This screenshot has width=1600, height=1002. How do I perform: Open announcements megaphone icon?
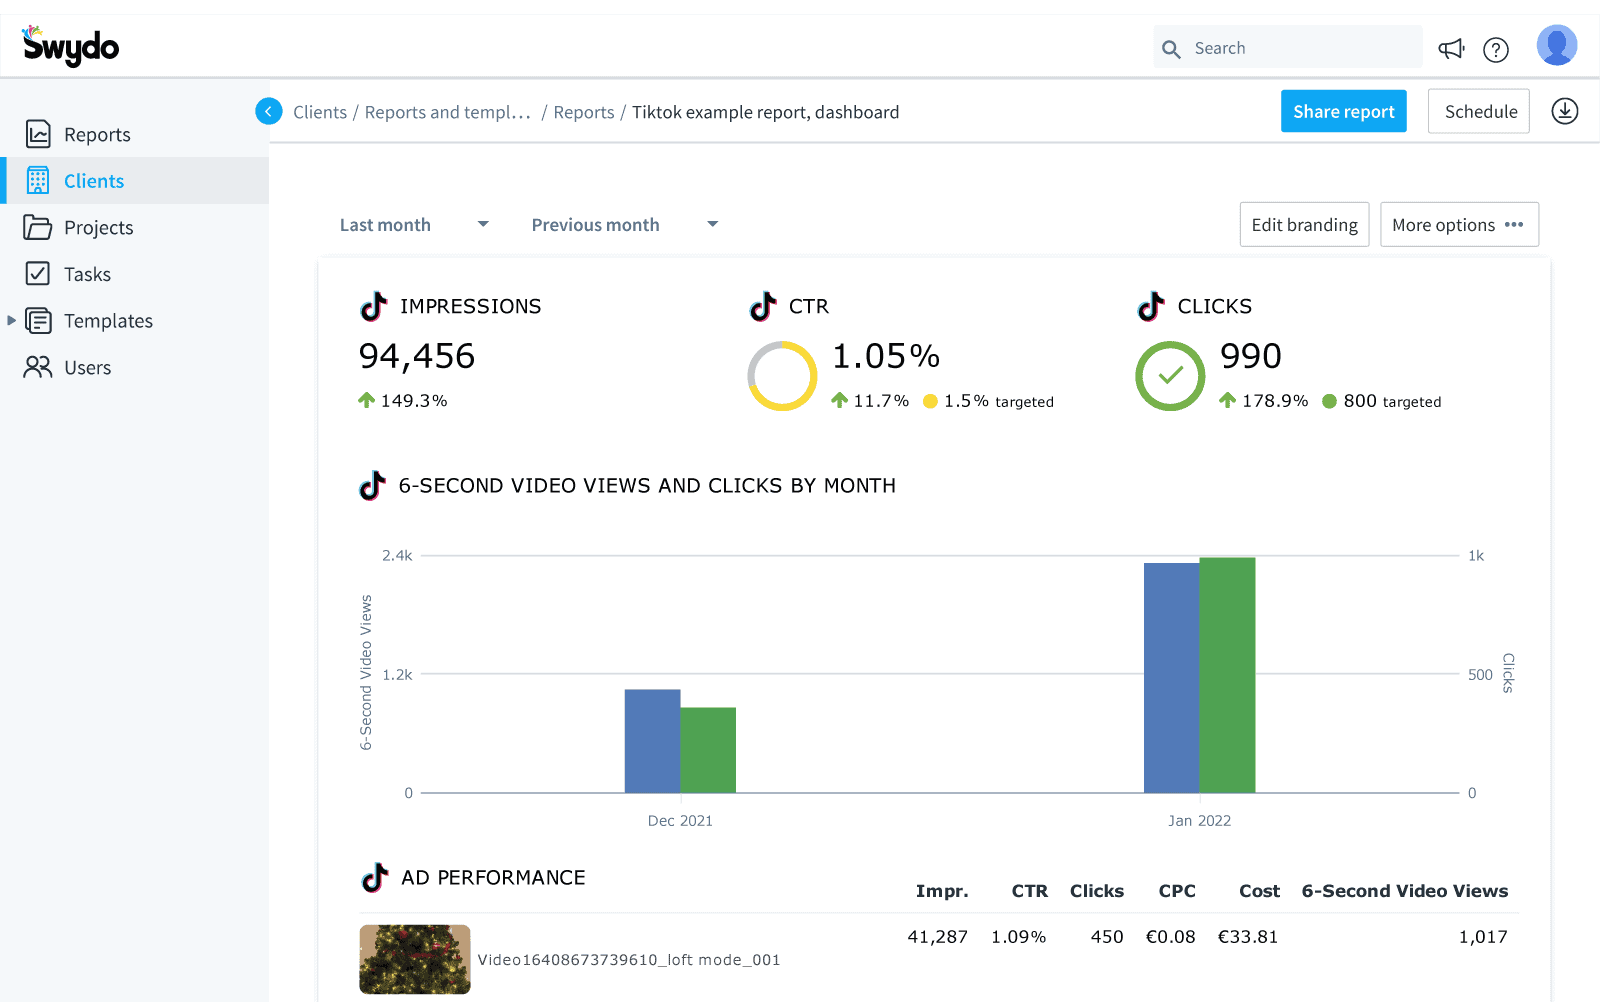click(x=1451, y=48)
